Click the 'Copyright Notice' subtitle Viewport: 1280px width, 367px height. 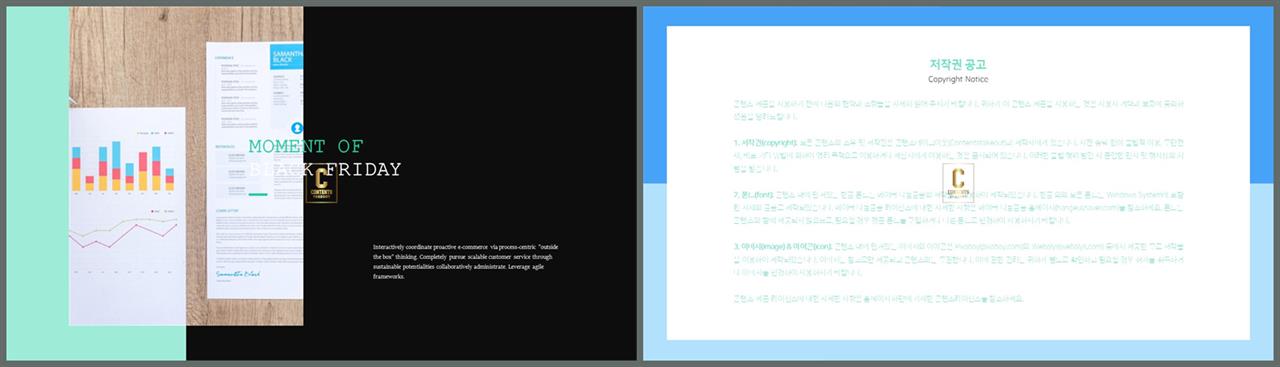(958, 79)
